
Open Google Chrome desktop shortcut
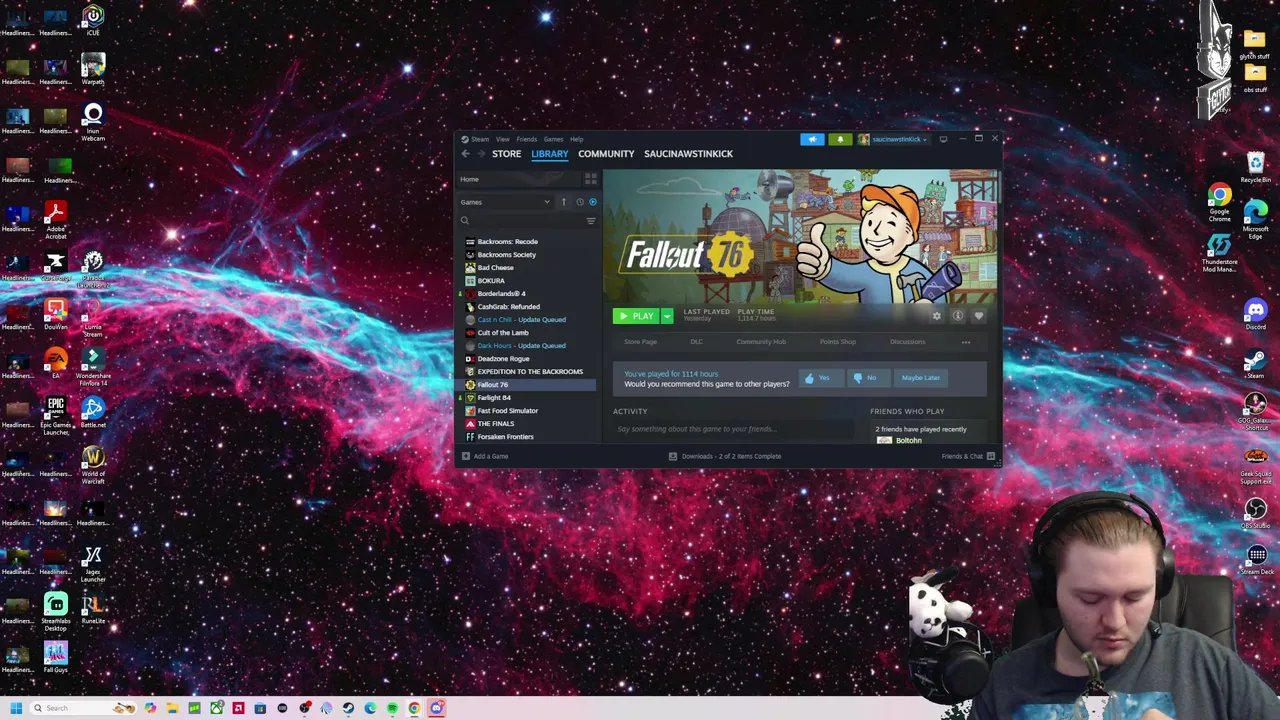click(x=1219, y=202)
